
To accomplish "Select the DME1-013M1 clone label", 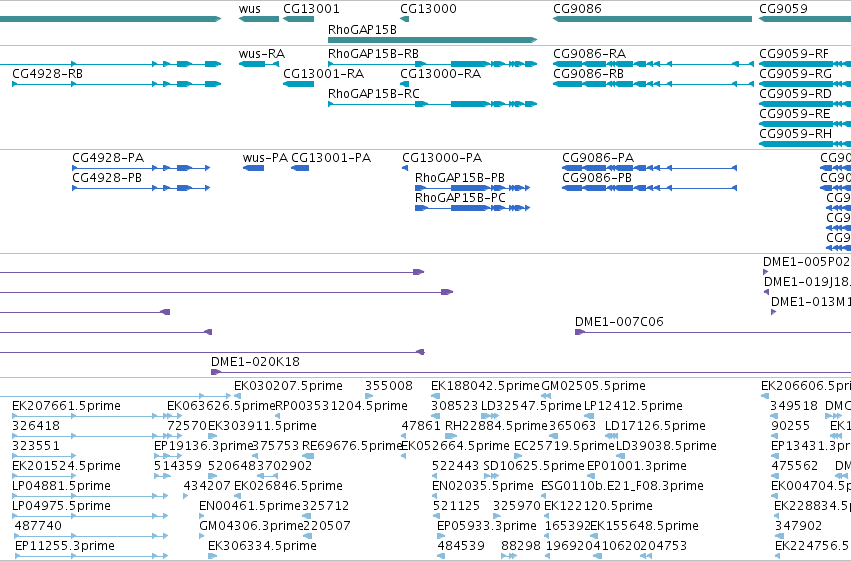I will (x=811, y=302).
